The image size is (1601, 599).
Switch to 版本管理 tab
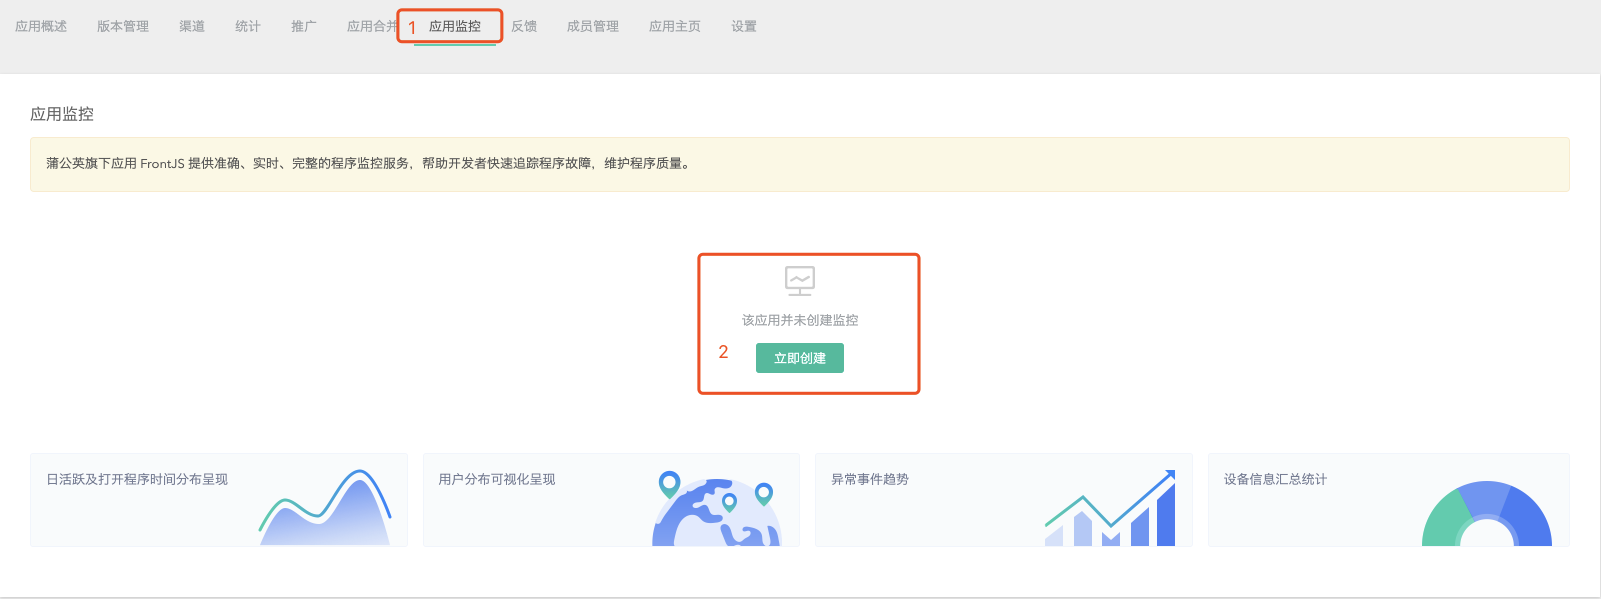click(123, 26)
